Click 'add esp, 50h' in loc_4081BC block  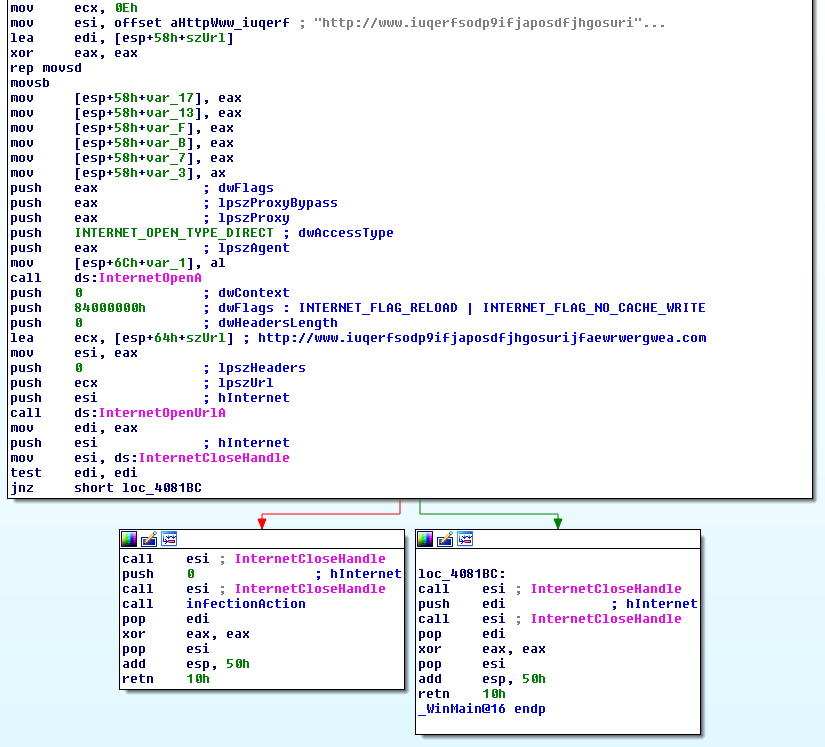[482, 679]
